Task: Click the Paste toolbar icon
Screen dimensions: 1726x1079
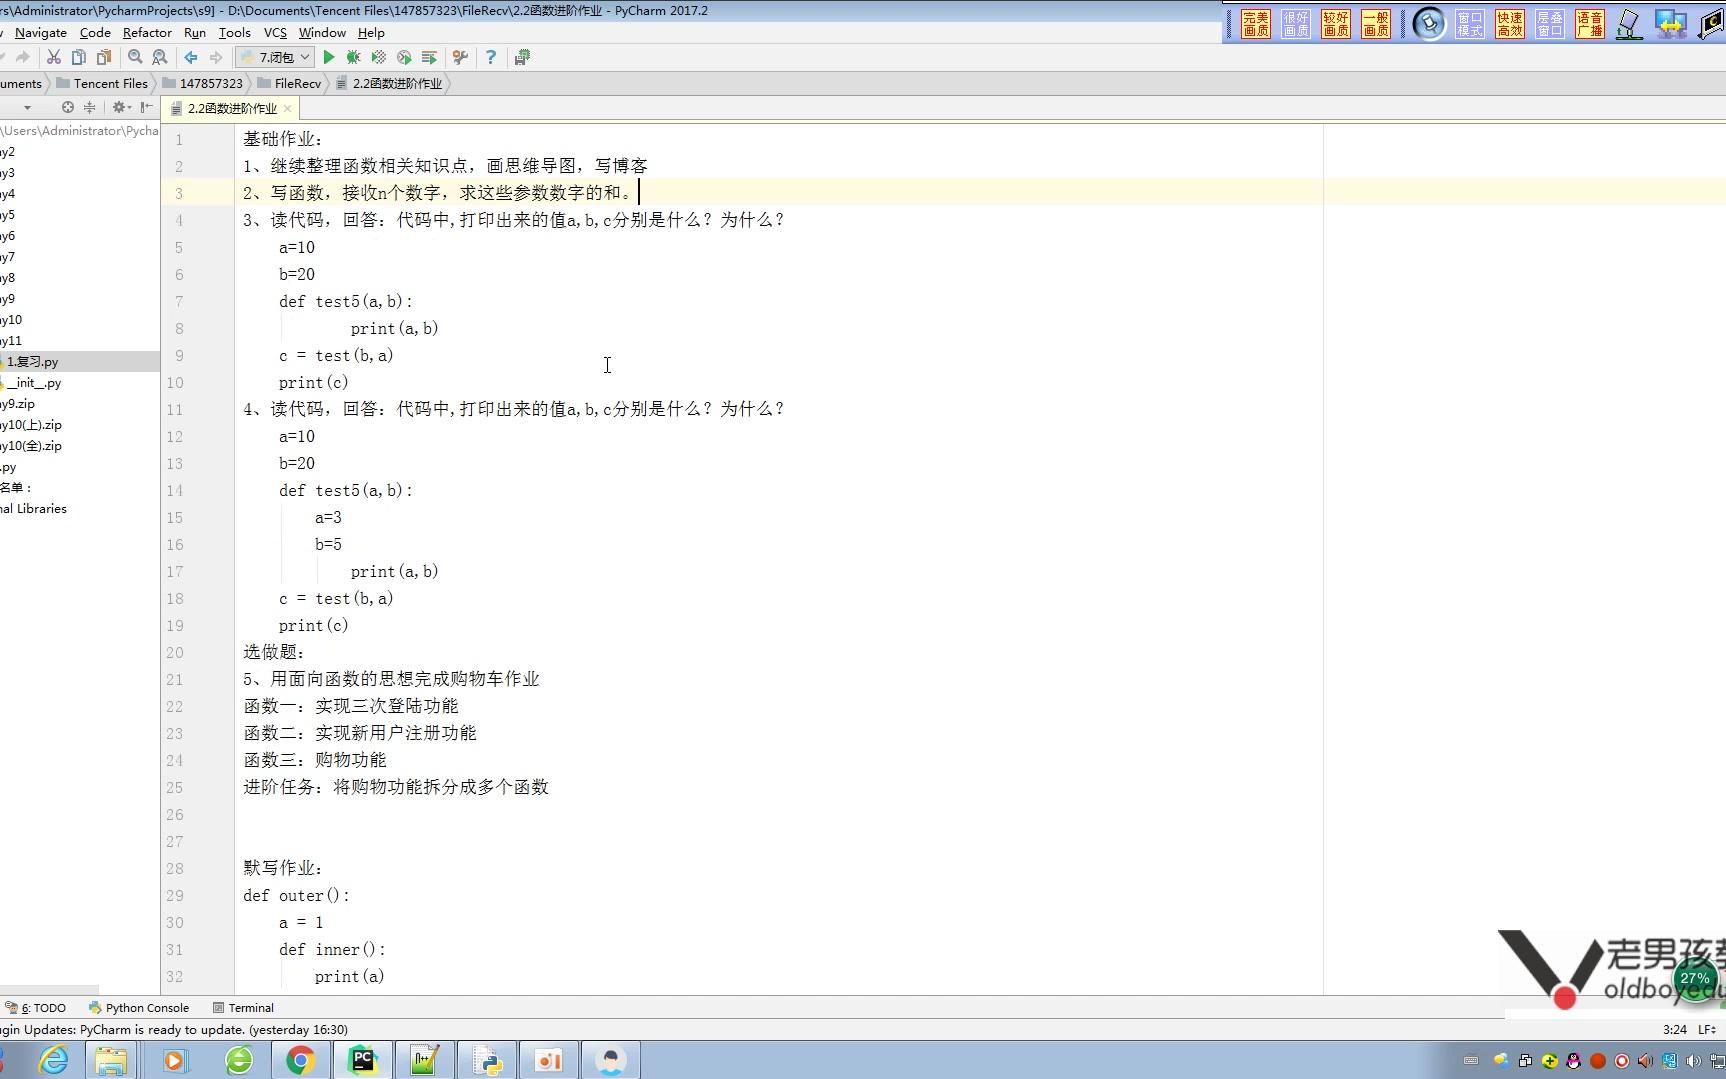Action: (x=103, y=57)
